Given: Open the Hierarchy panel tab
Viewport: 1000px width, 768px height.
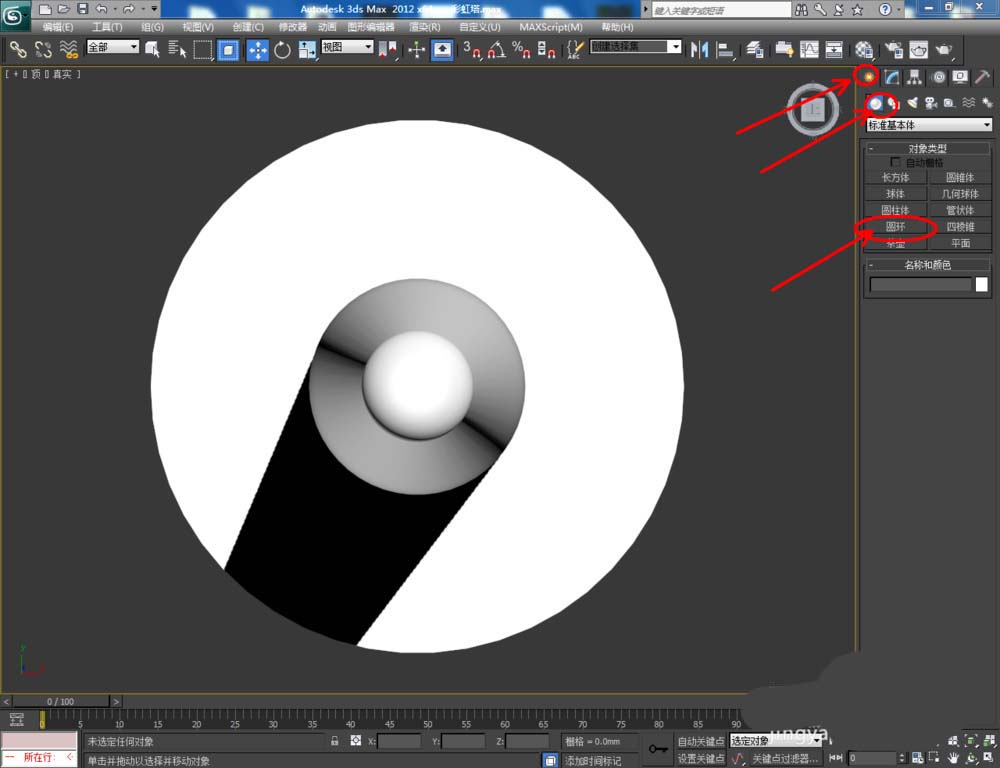Looking at the screenshot, I should click(914, 77).
